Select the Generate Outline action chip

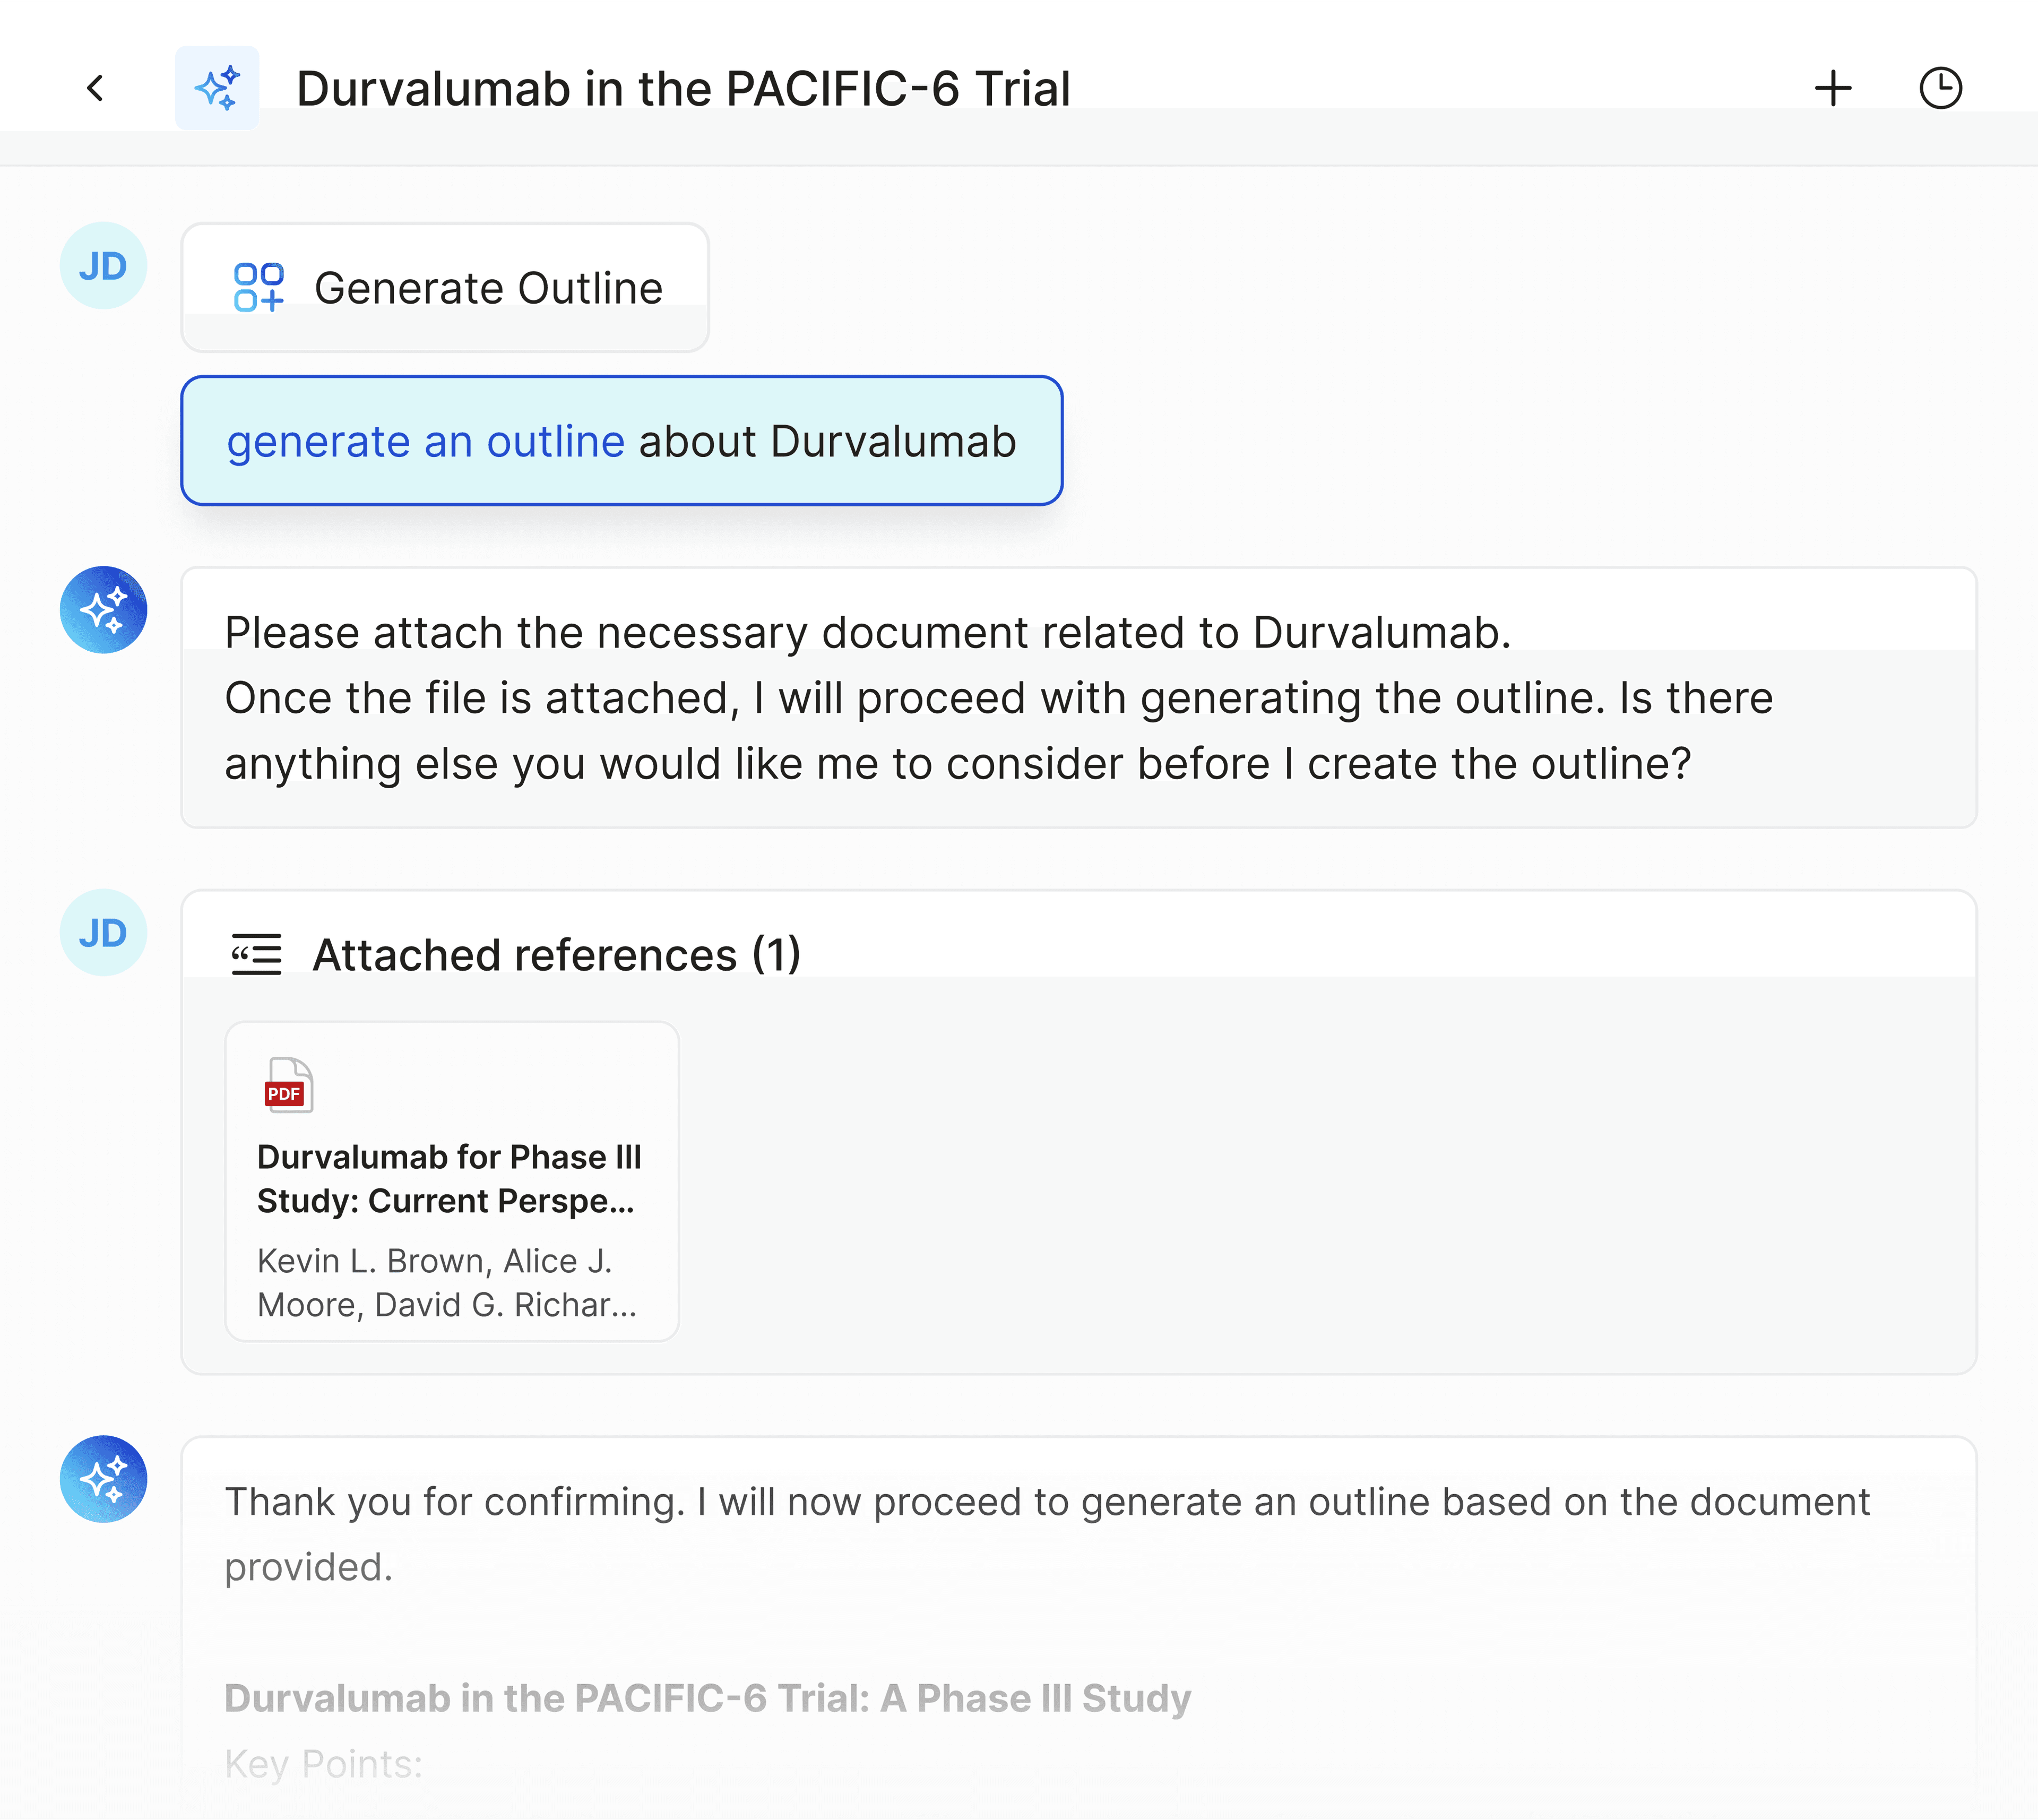445,288
